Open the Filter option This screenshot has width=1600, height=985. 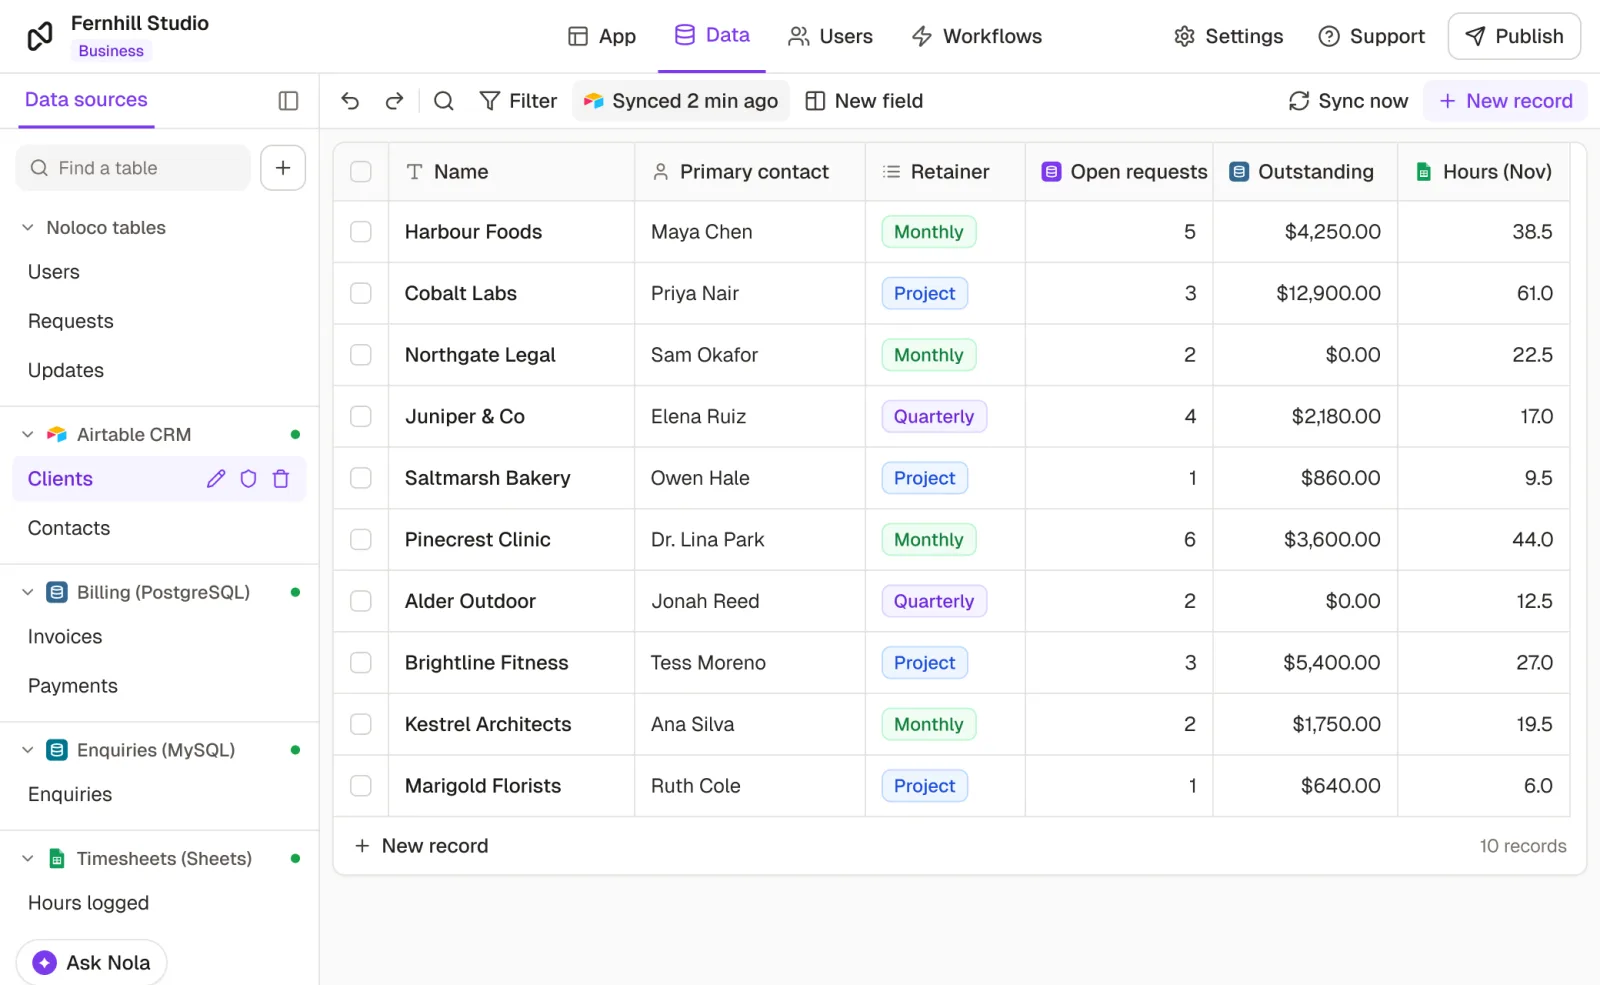(518, 101)
